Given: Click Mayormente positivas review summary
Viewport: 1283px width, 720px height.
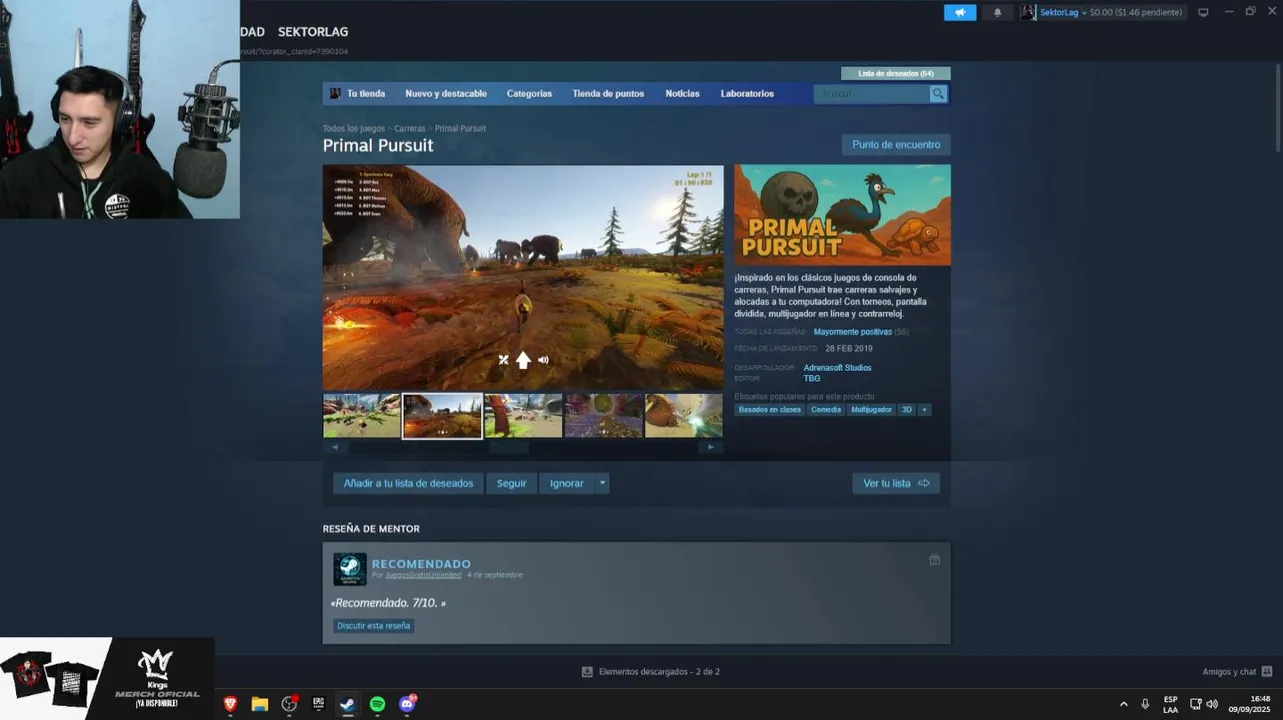Looking at the screenshot, I should click(x=852, y=331).
